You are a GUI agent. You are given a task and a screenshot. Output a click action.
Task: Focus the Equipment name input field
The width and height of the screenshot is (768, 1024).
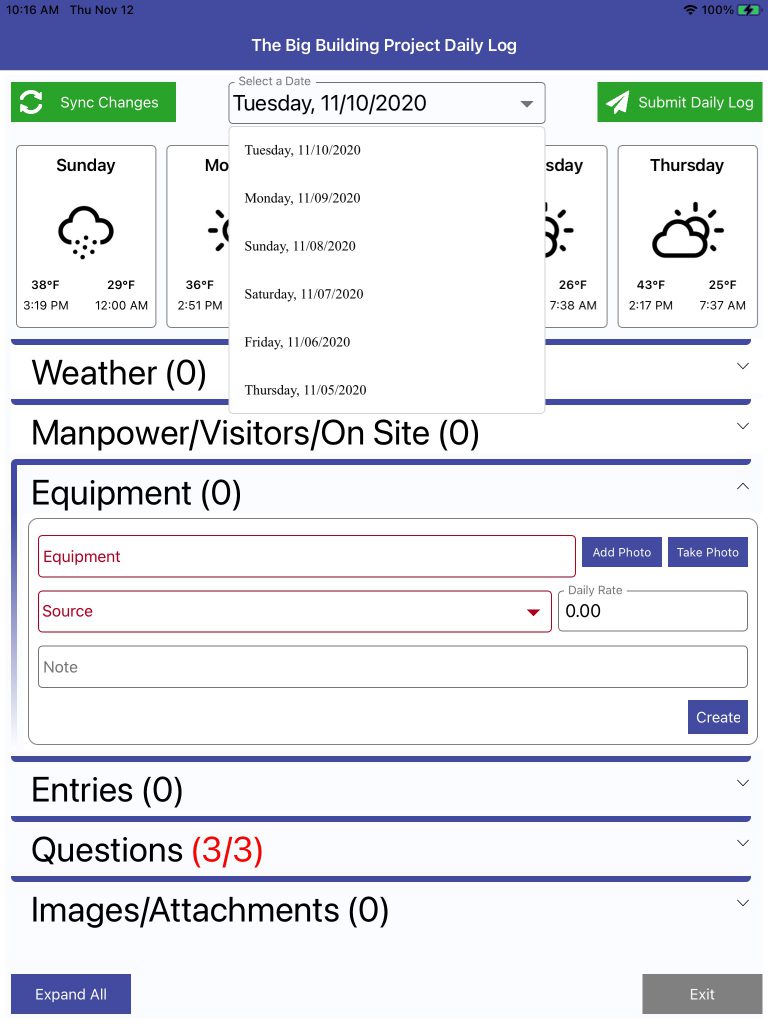pos(306,556)
